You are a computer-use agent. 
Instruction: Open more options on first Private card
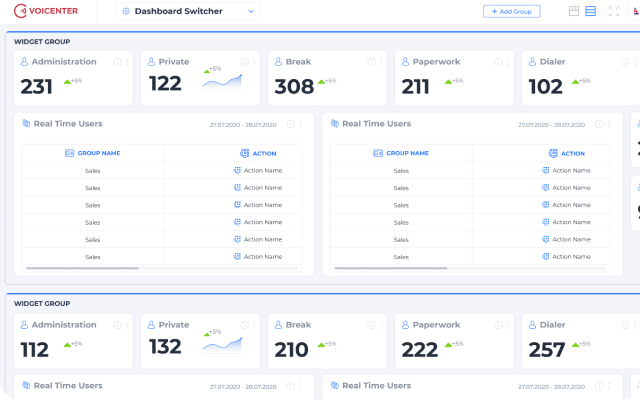[x=254, y=62]
